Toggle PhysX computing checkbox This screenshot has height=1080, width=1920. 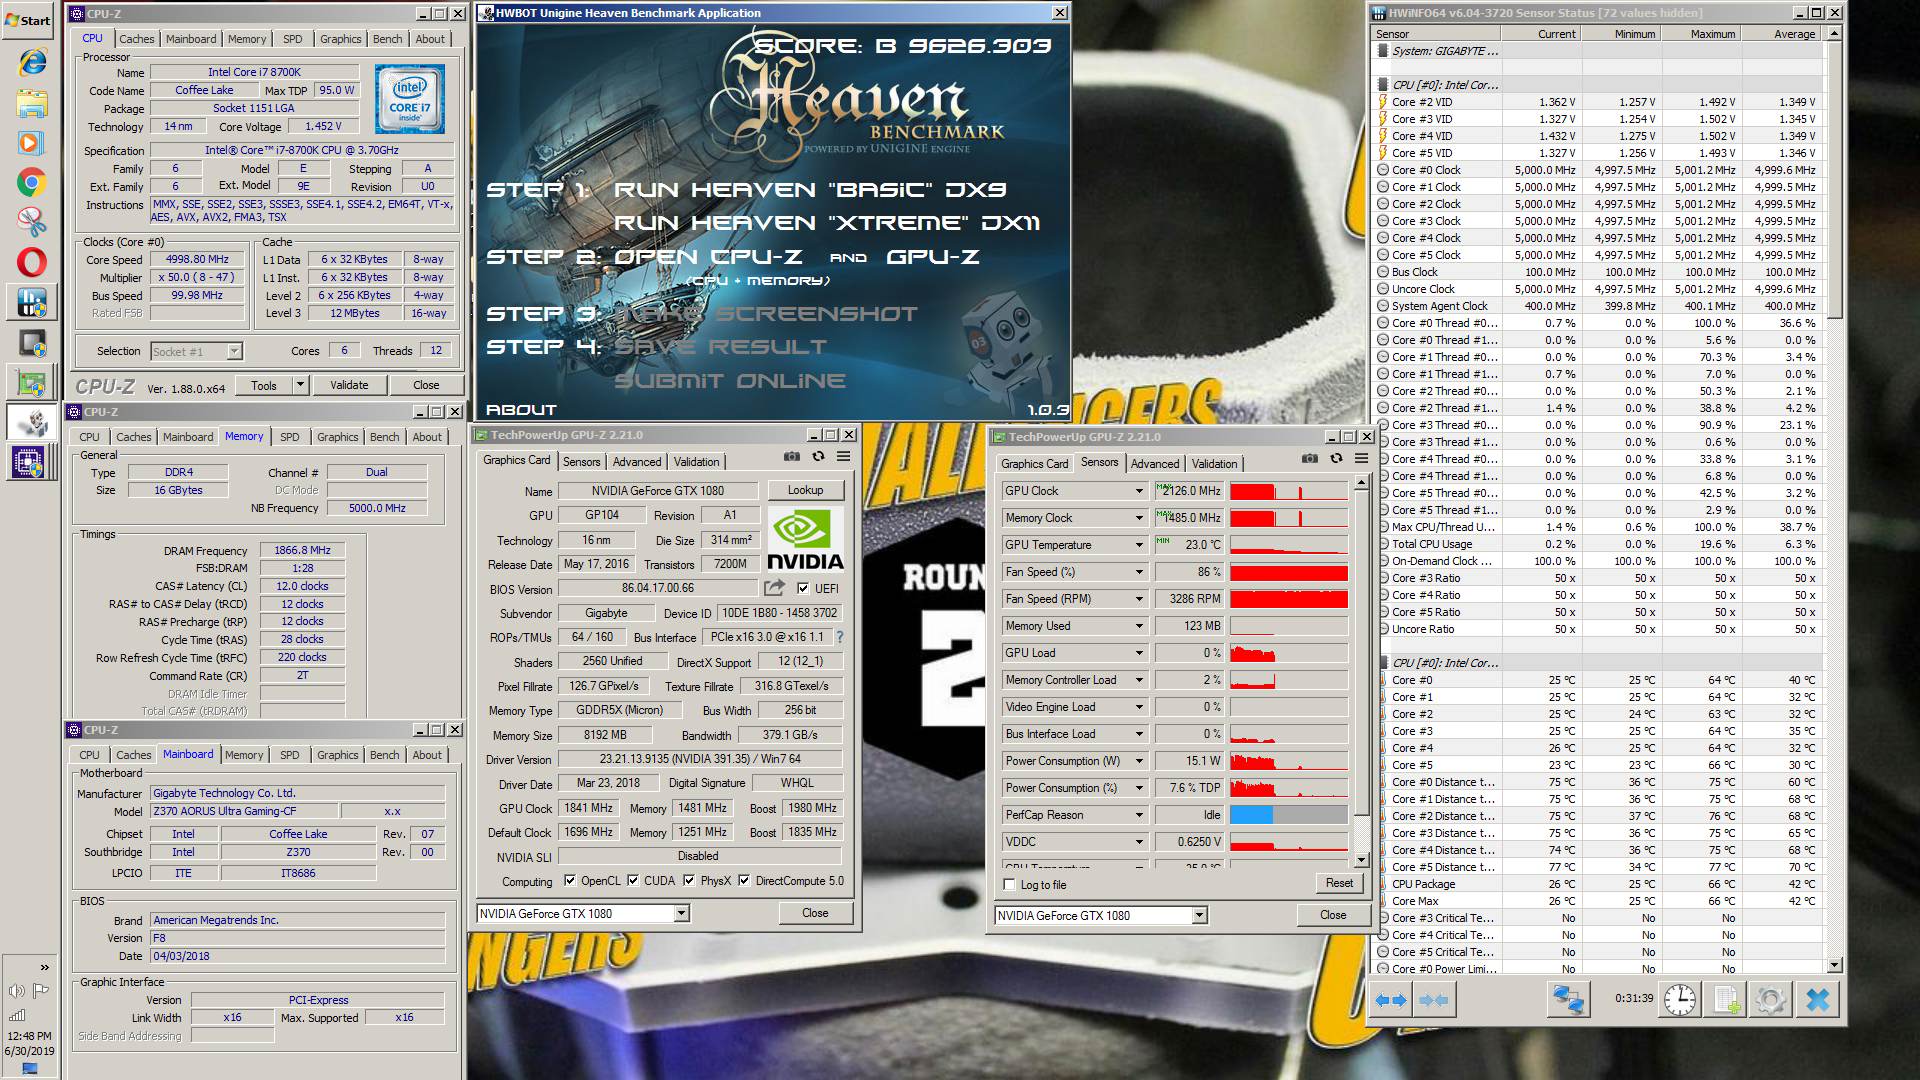(x=689, y=881)
